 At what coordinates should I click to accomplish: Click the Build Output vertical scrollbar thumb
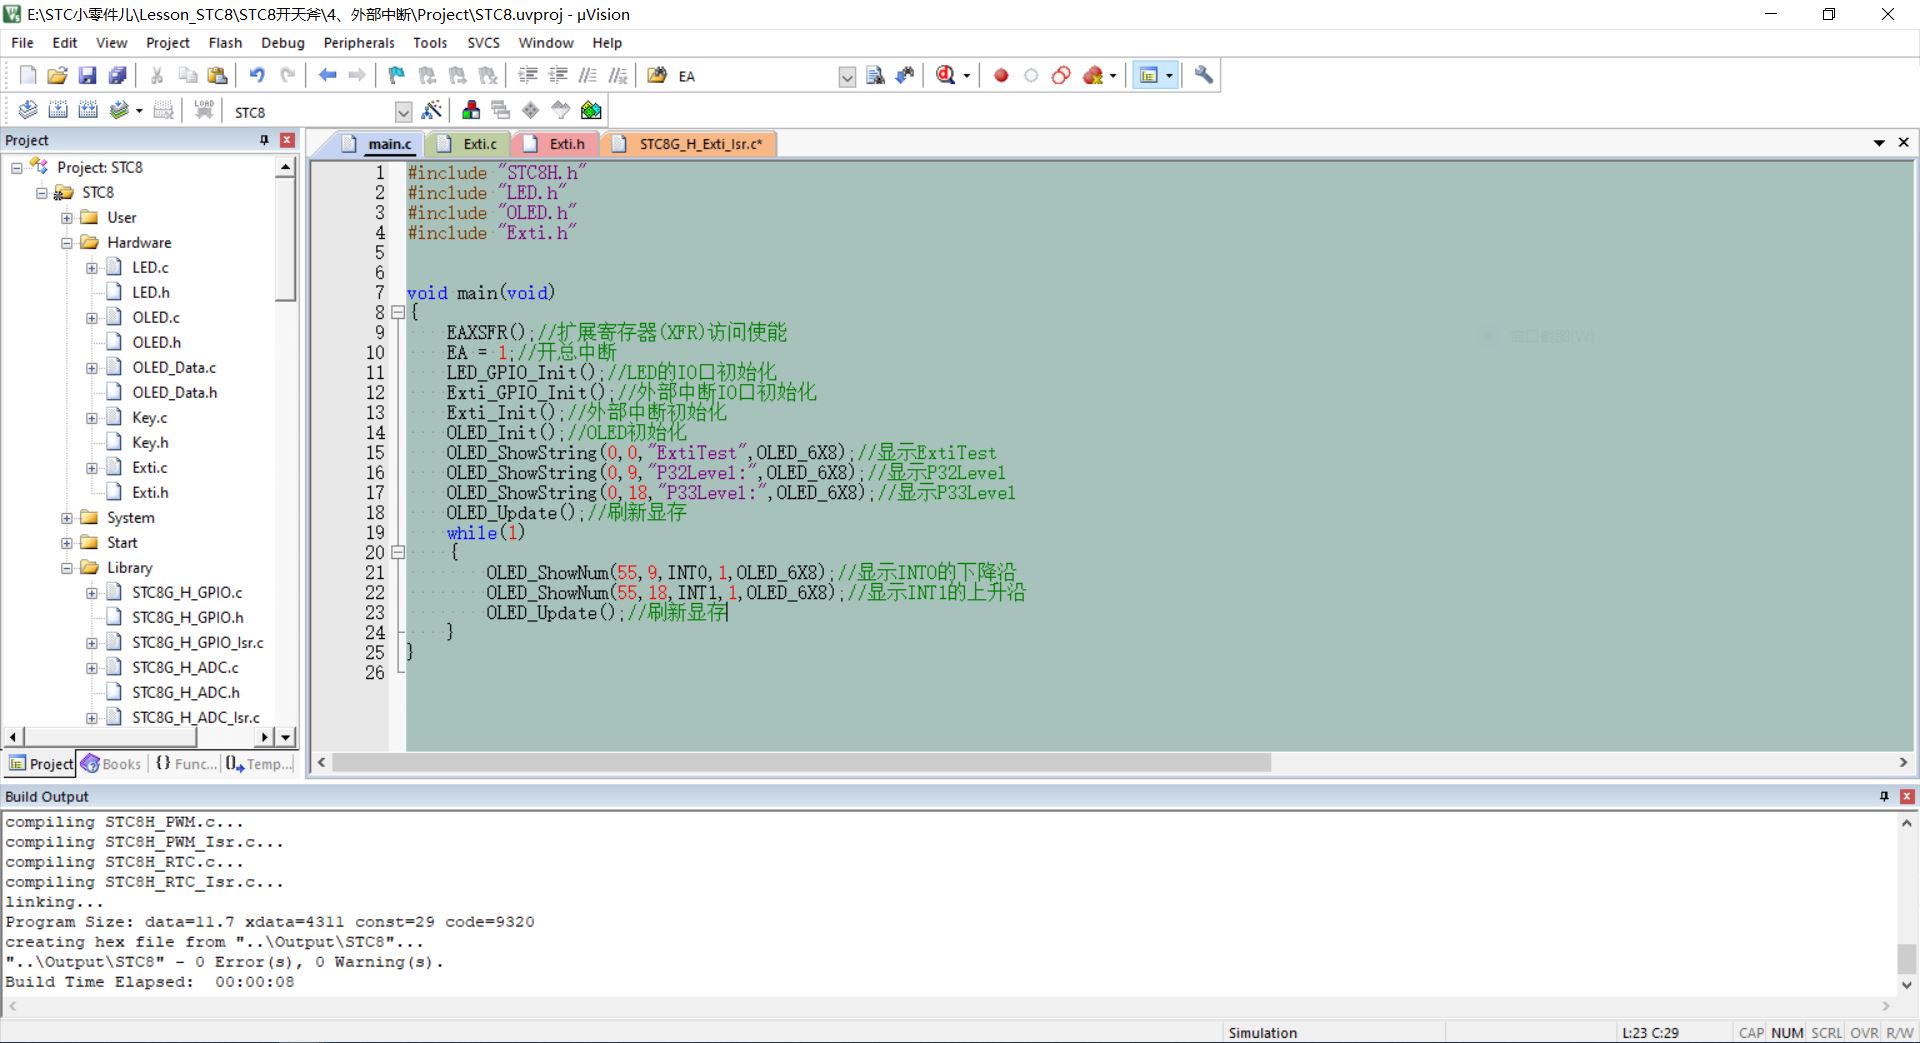pyautogui.click(x=1906, y=958)
